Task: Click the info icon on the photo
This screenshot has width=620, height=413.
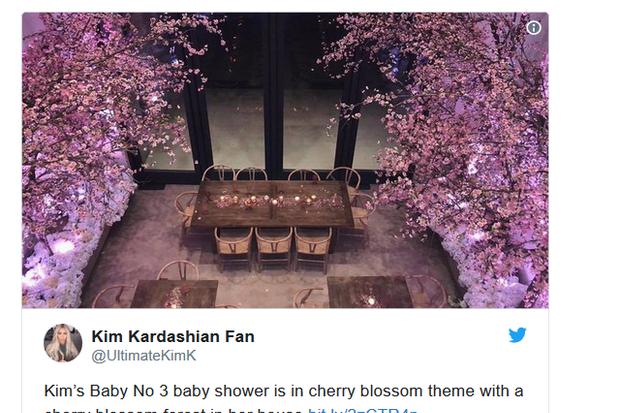Action: pyautogui.click(x=534, y=28)
